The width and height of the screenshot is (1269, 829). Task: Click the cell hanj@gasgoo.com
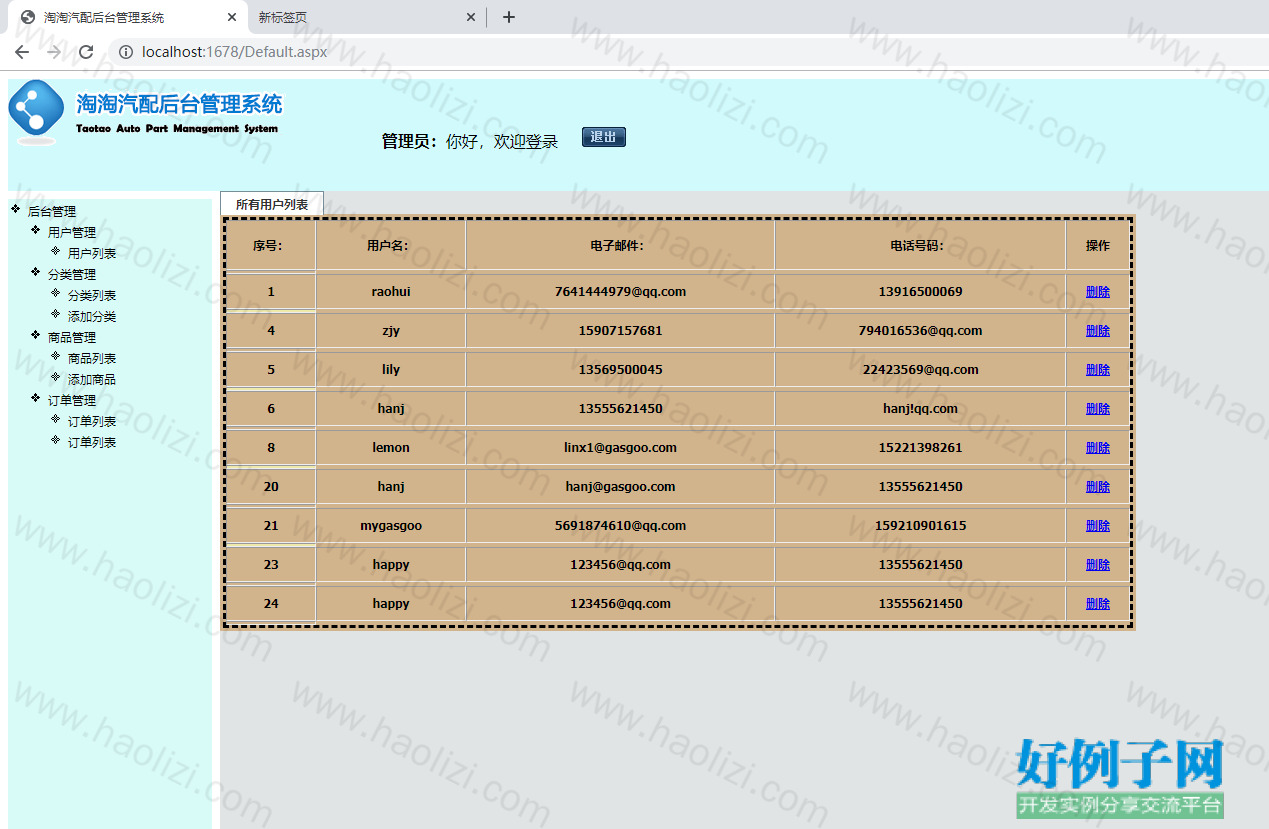tap(620, 487)
